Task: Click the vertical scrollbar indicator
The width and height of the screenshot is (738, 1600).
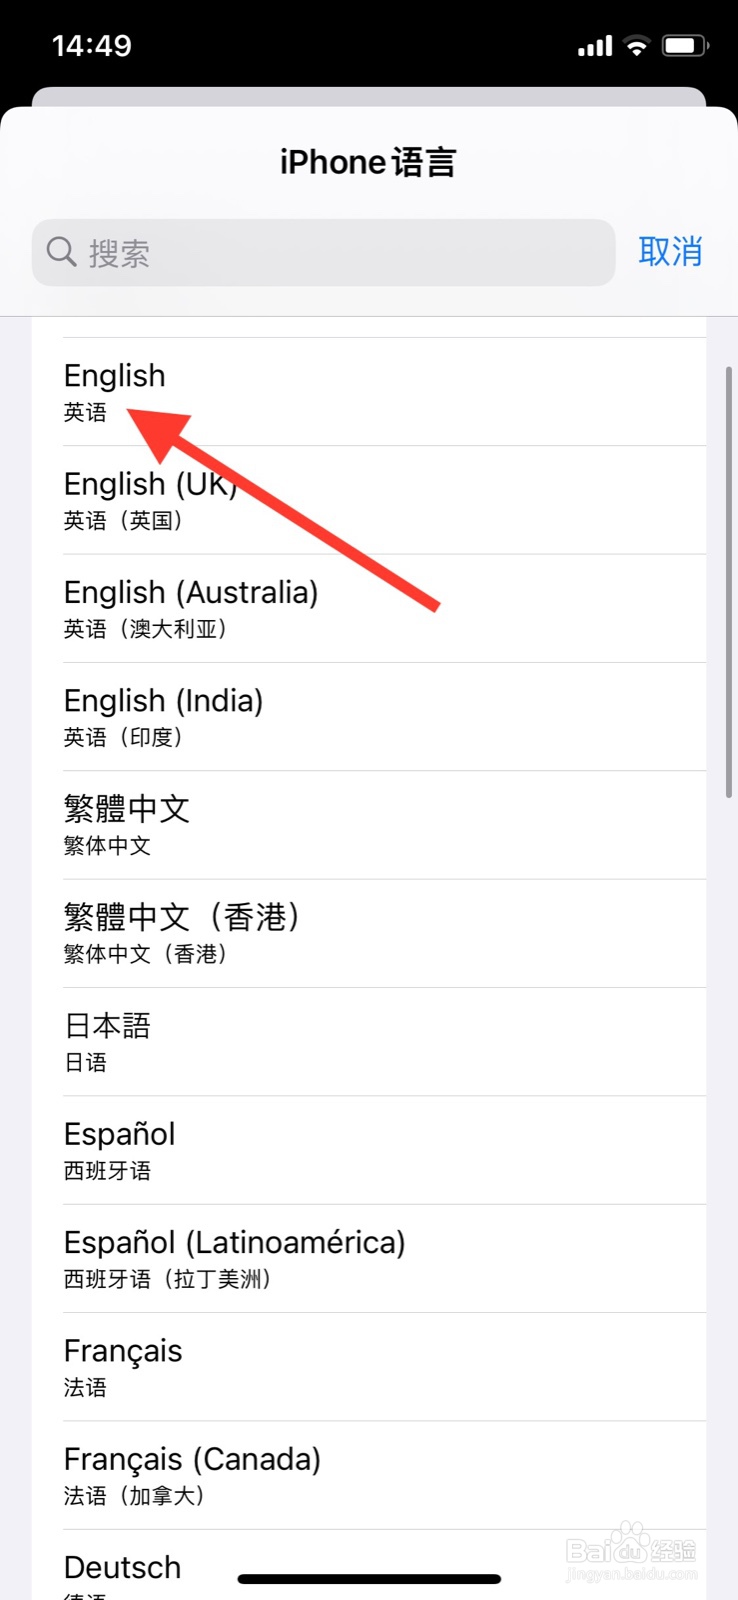Action: coord(729,582)
